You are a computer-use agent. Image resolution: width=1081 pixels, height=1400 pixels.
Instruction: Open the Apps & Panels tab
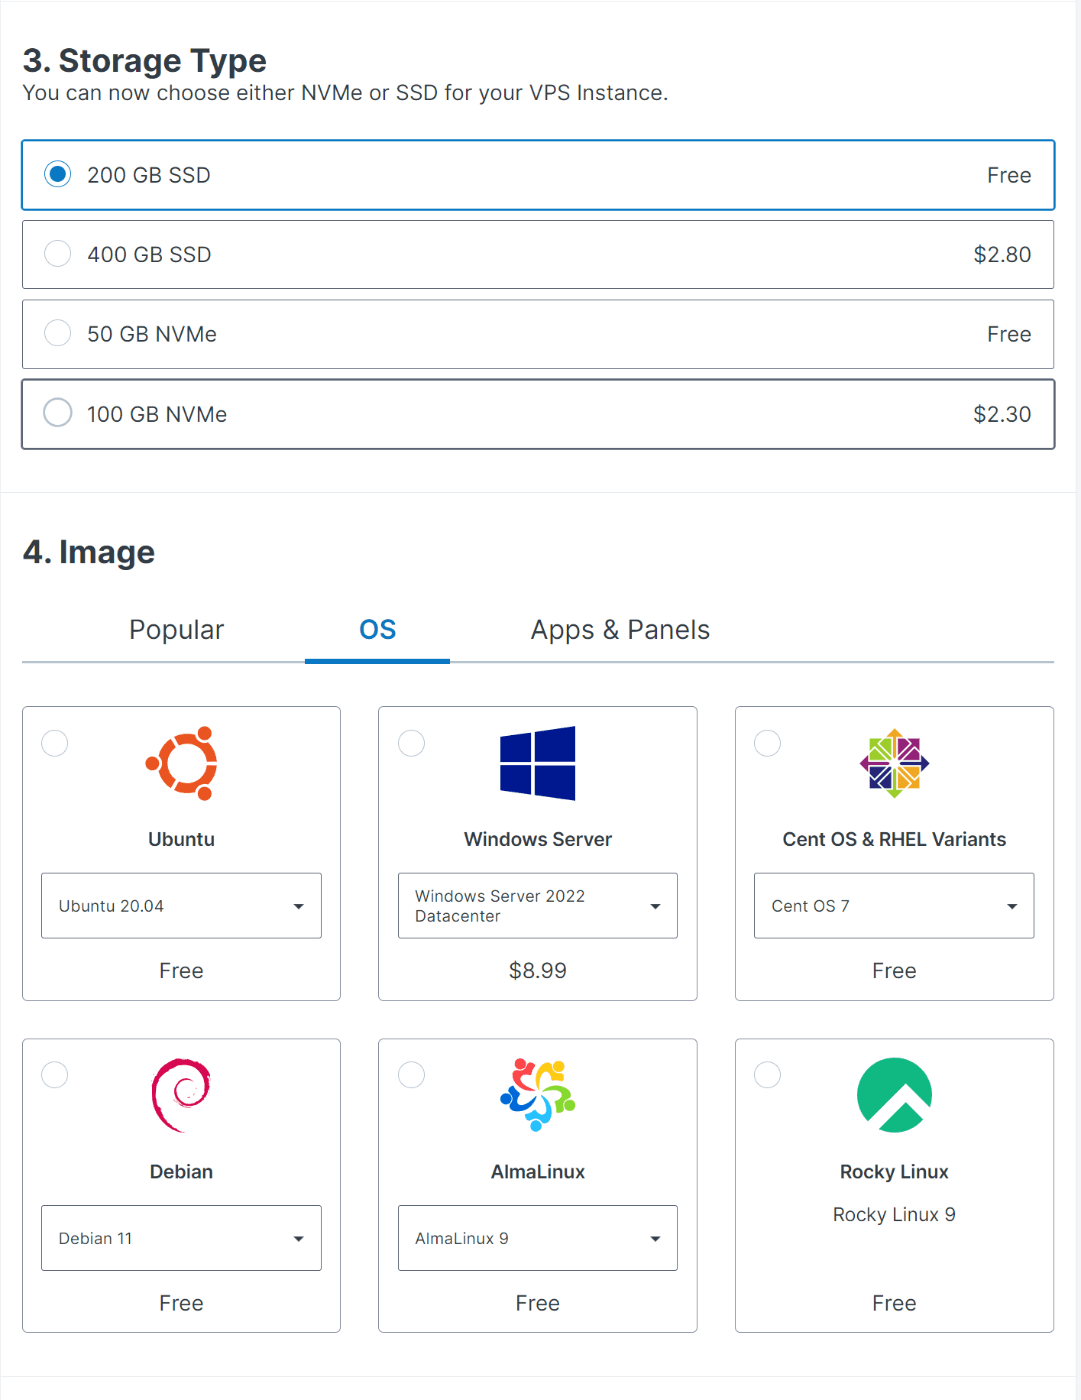620,630
